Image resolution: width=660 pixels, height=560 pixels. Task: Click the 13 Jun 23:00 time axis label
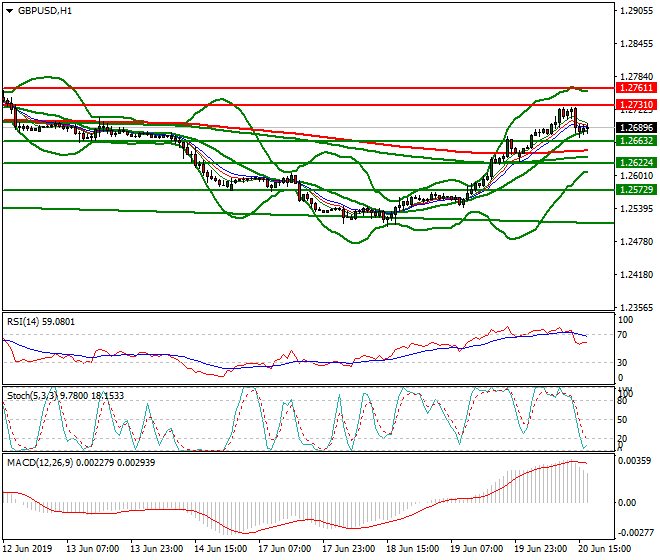[157, 549]
